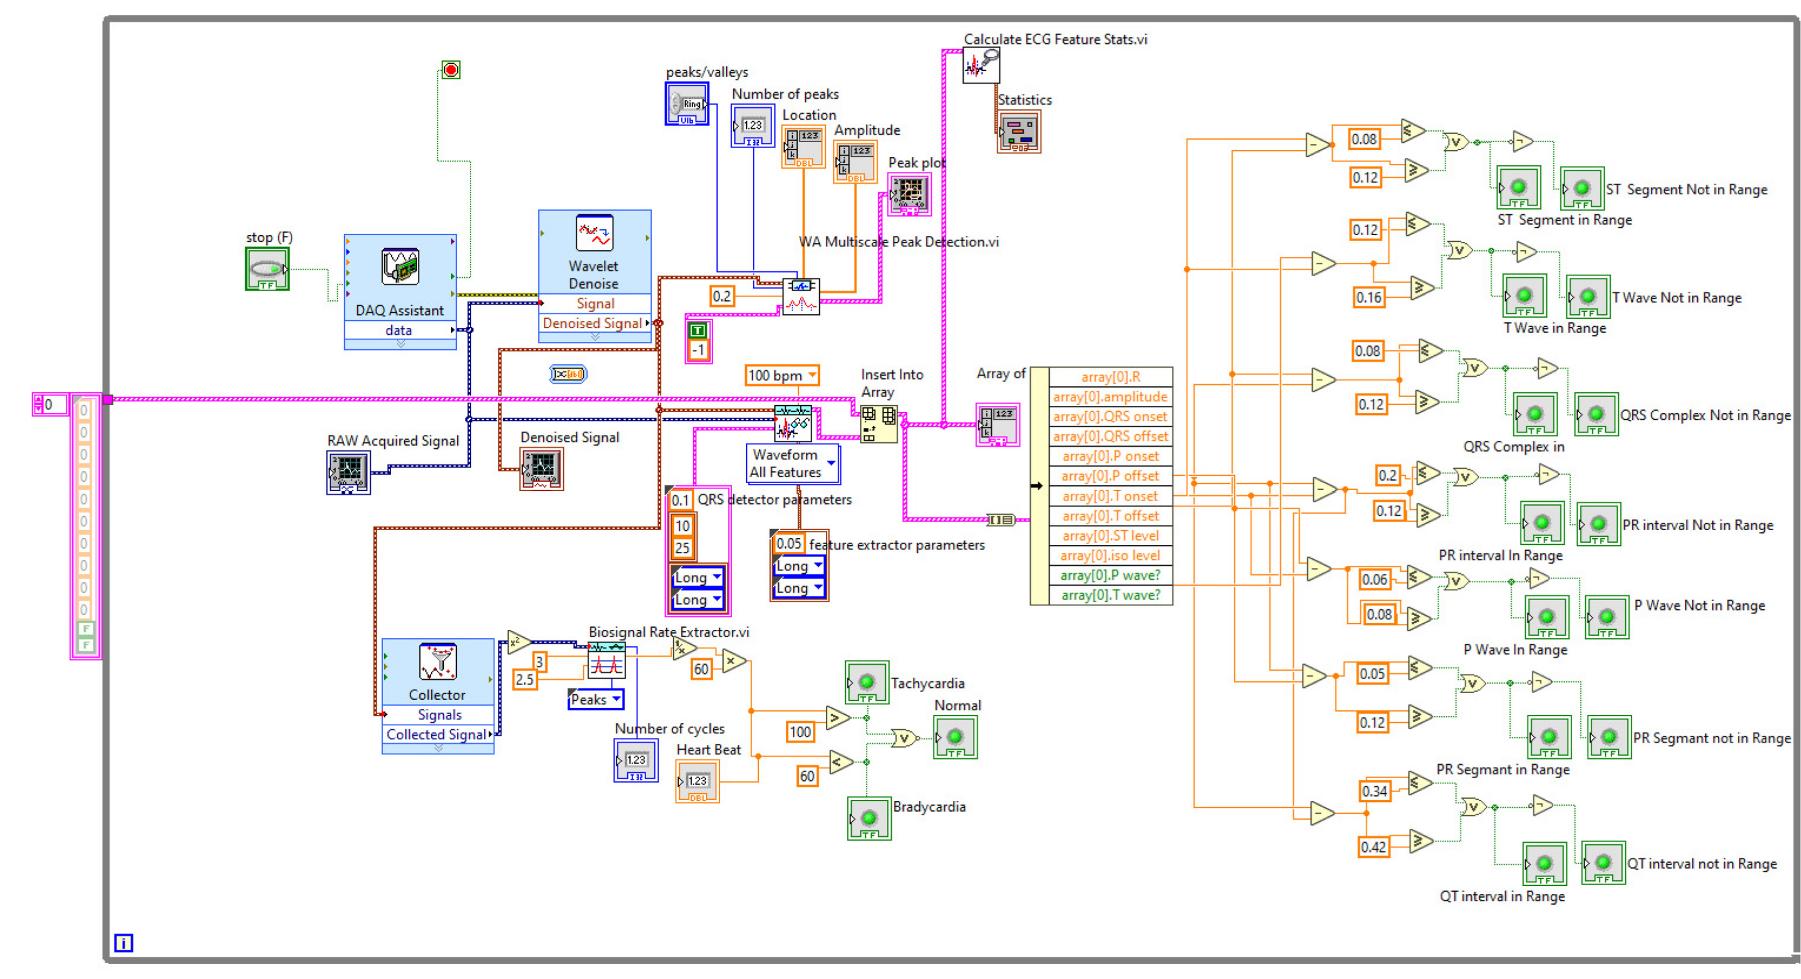Select the array[0].QRS onset output
Screen dimensions: 1801x979
pos(1111,416)
